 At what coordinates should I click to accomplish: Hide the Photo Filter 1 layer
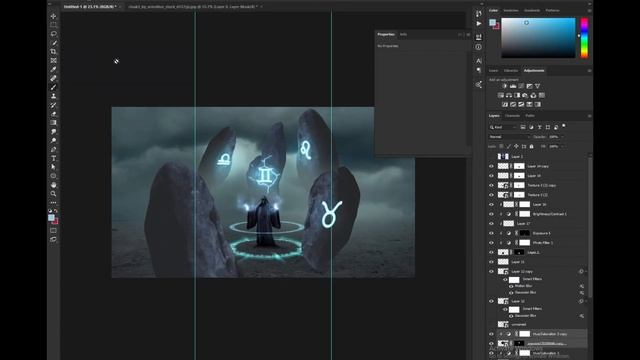coord(491,243)
